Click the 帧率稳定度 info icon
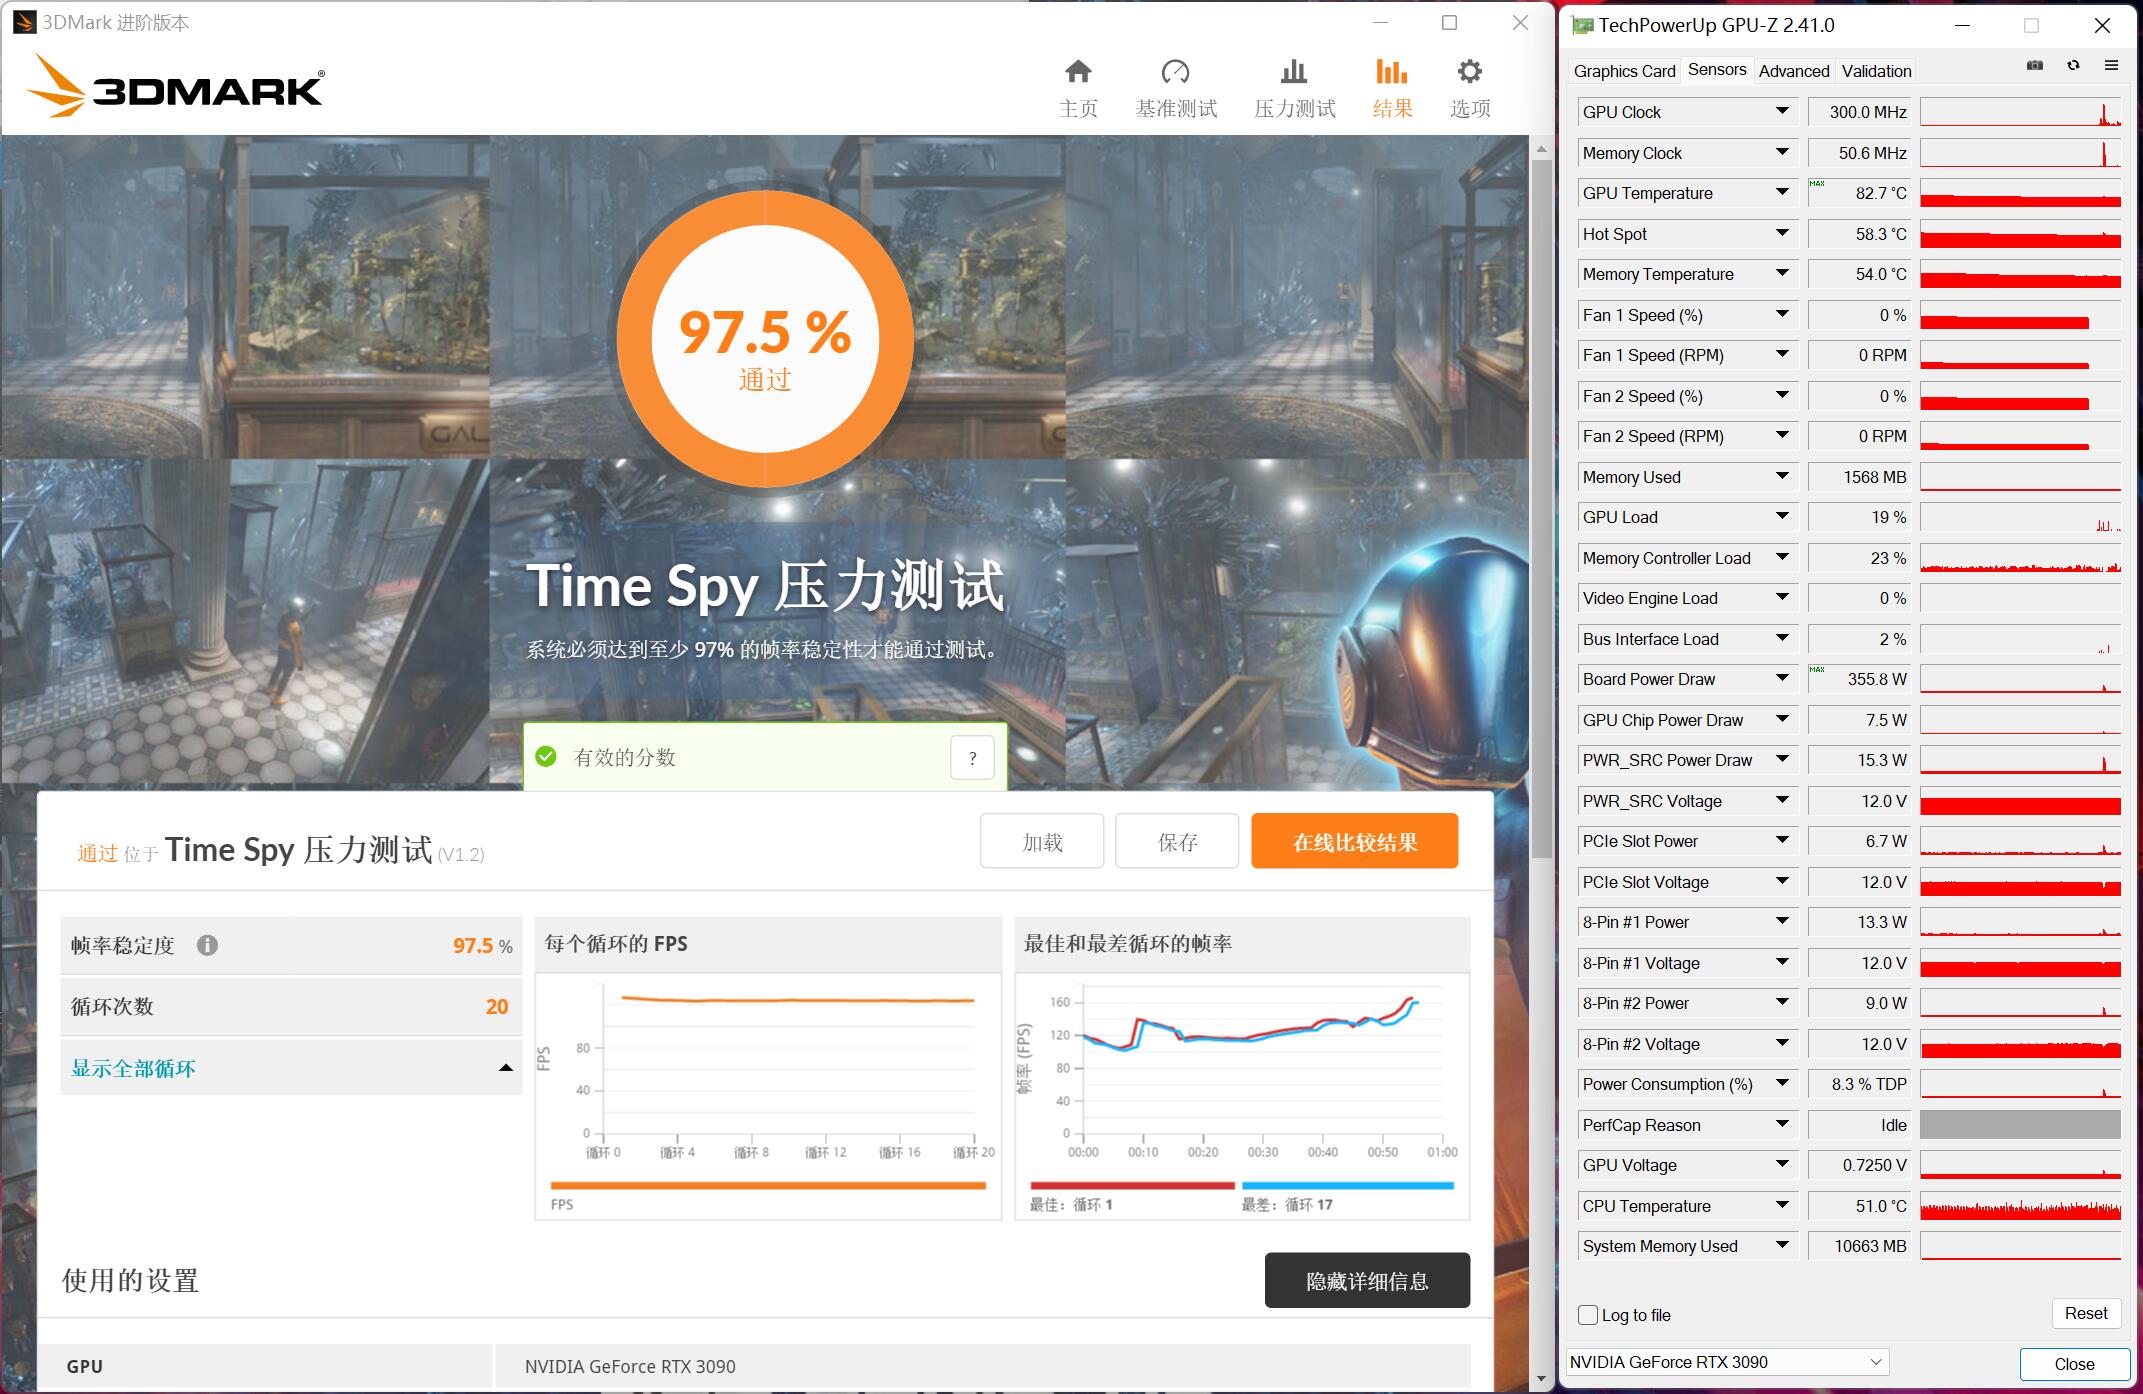 pyautogui.click(x=208, y=945)
